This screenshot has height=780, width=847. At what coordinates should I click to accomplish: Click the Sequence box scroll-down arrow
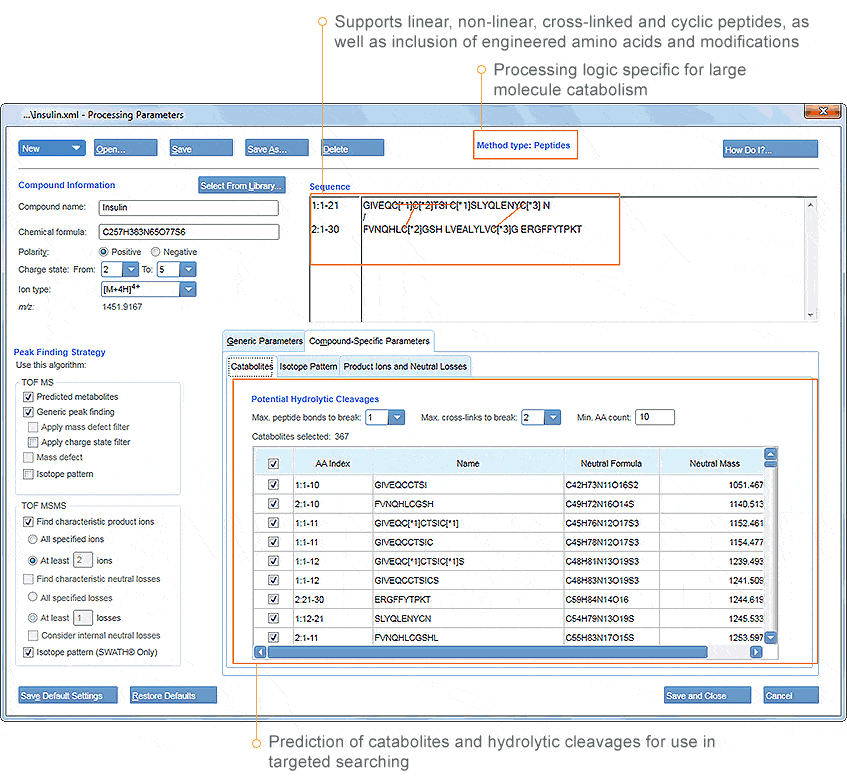pos(810,315)
